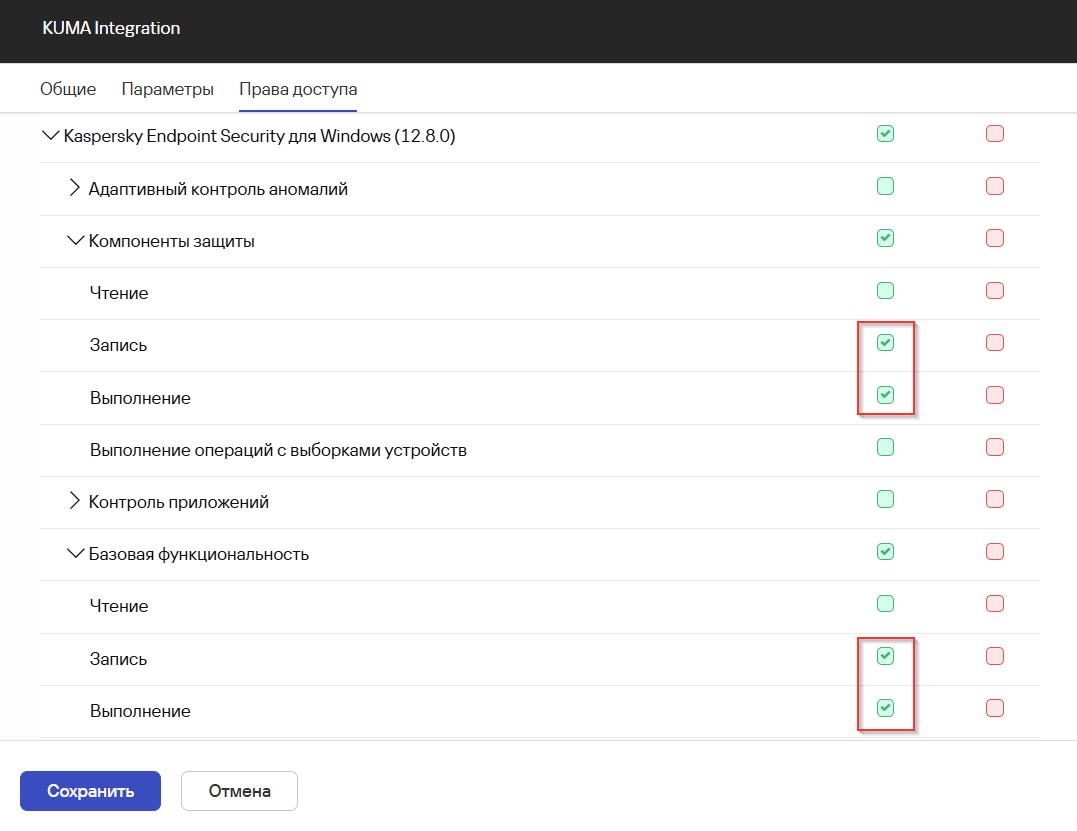Uncheck green checkbox for Базовая функциональность
The height and width of the screenshot is (831, 1077).
[x=885, y=551]
